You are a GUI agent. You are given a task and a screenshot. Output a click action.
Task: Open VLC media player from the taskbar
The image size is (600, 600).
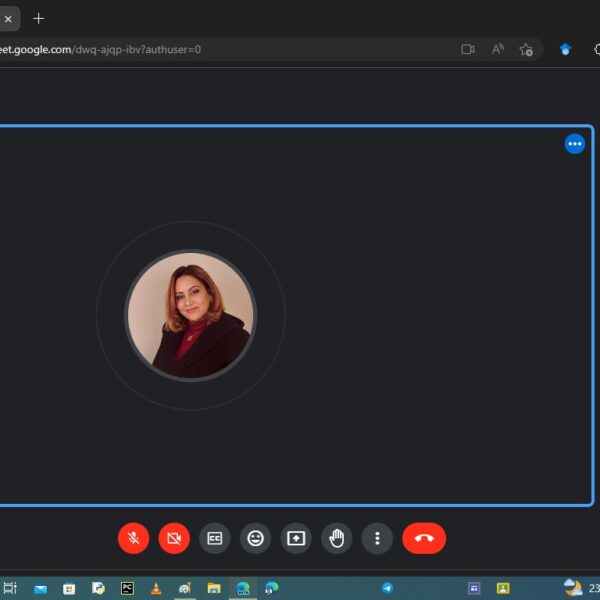156,588
